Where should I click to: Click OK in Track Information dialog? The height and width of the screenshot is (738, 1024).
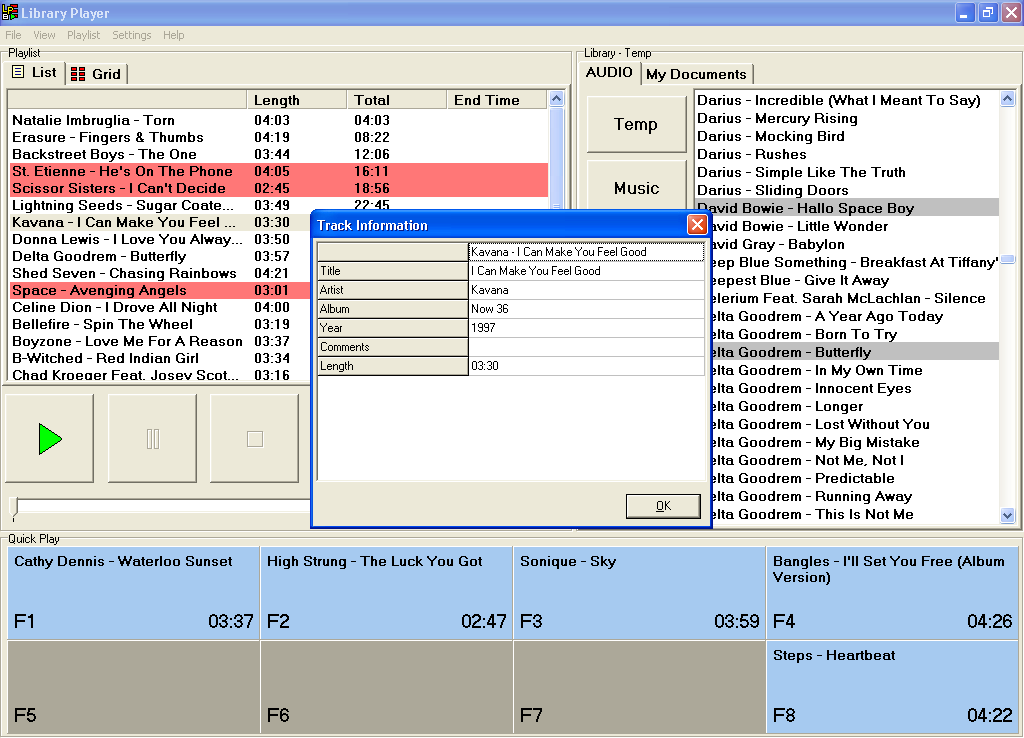[663, 505]
